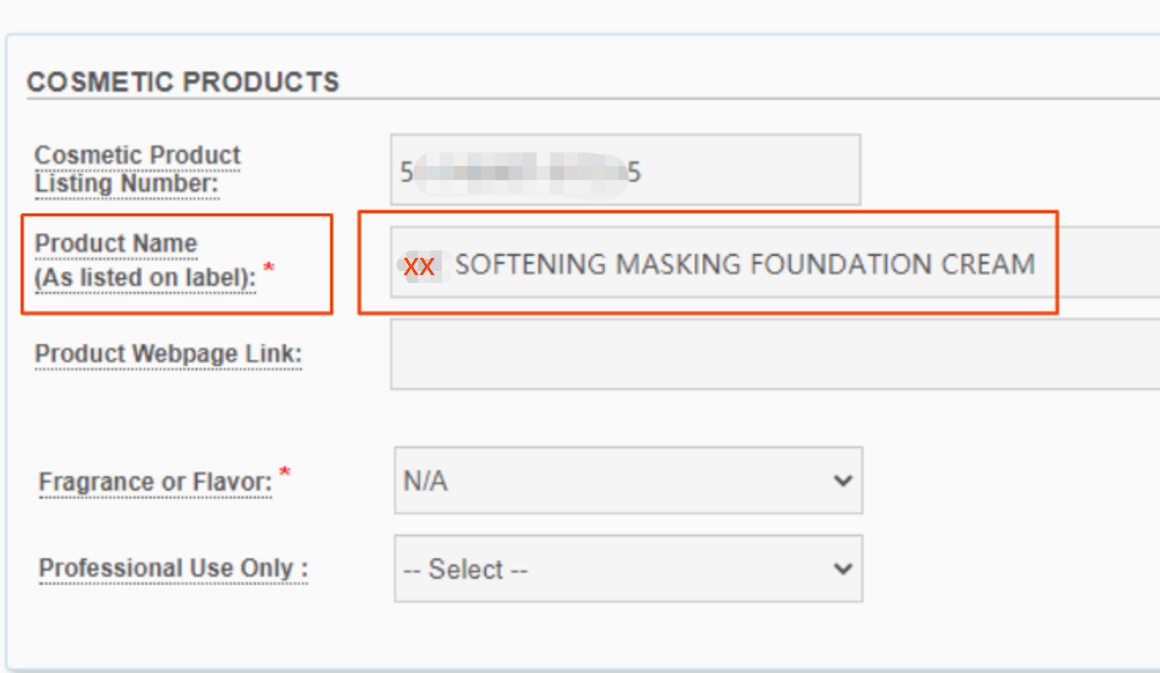The height and width of the screenshot is (673, 1160).
Task: Click the blurred listing number value
Action: point(520,172)
